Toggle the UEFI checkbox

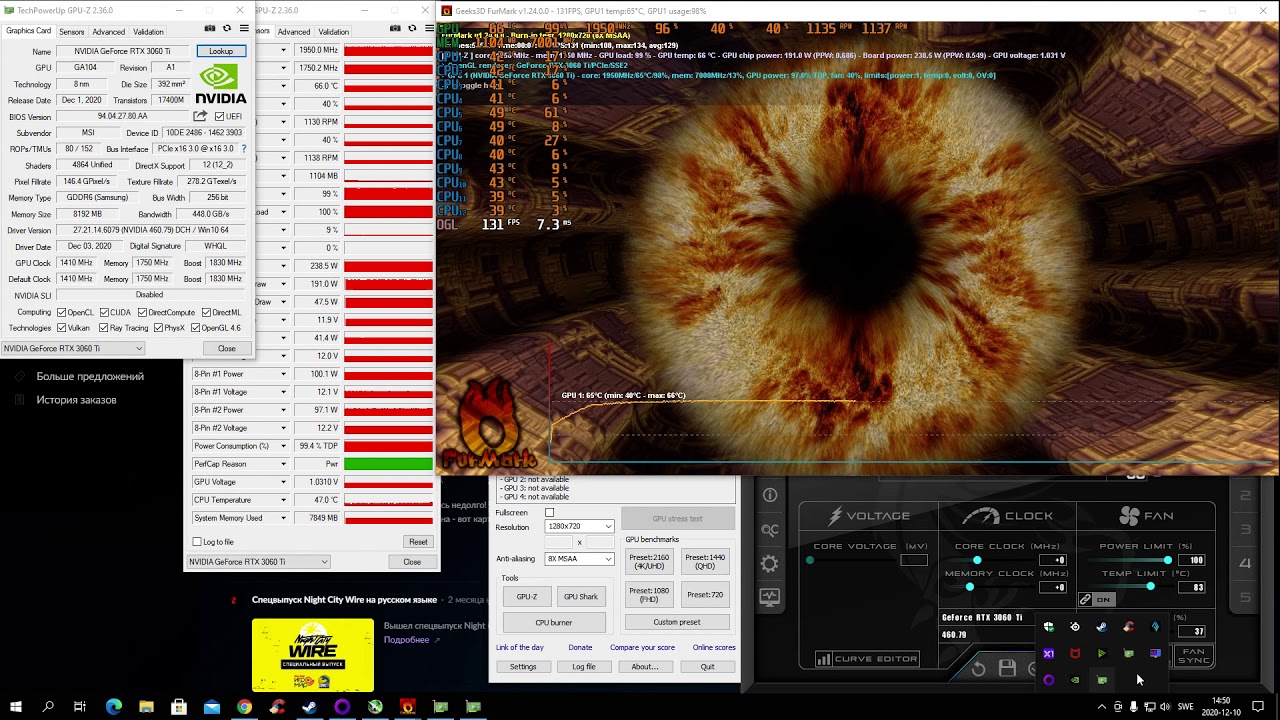[219, 116]
